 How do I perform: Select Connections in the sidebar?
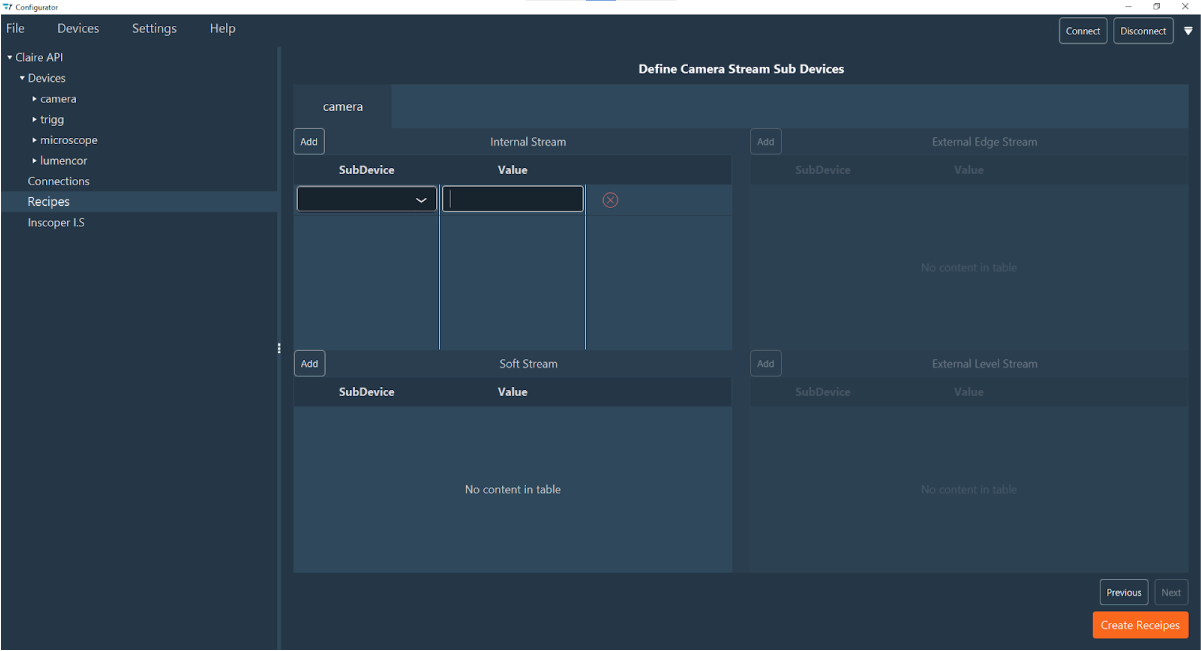coord(59,181)
